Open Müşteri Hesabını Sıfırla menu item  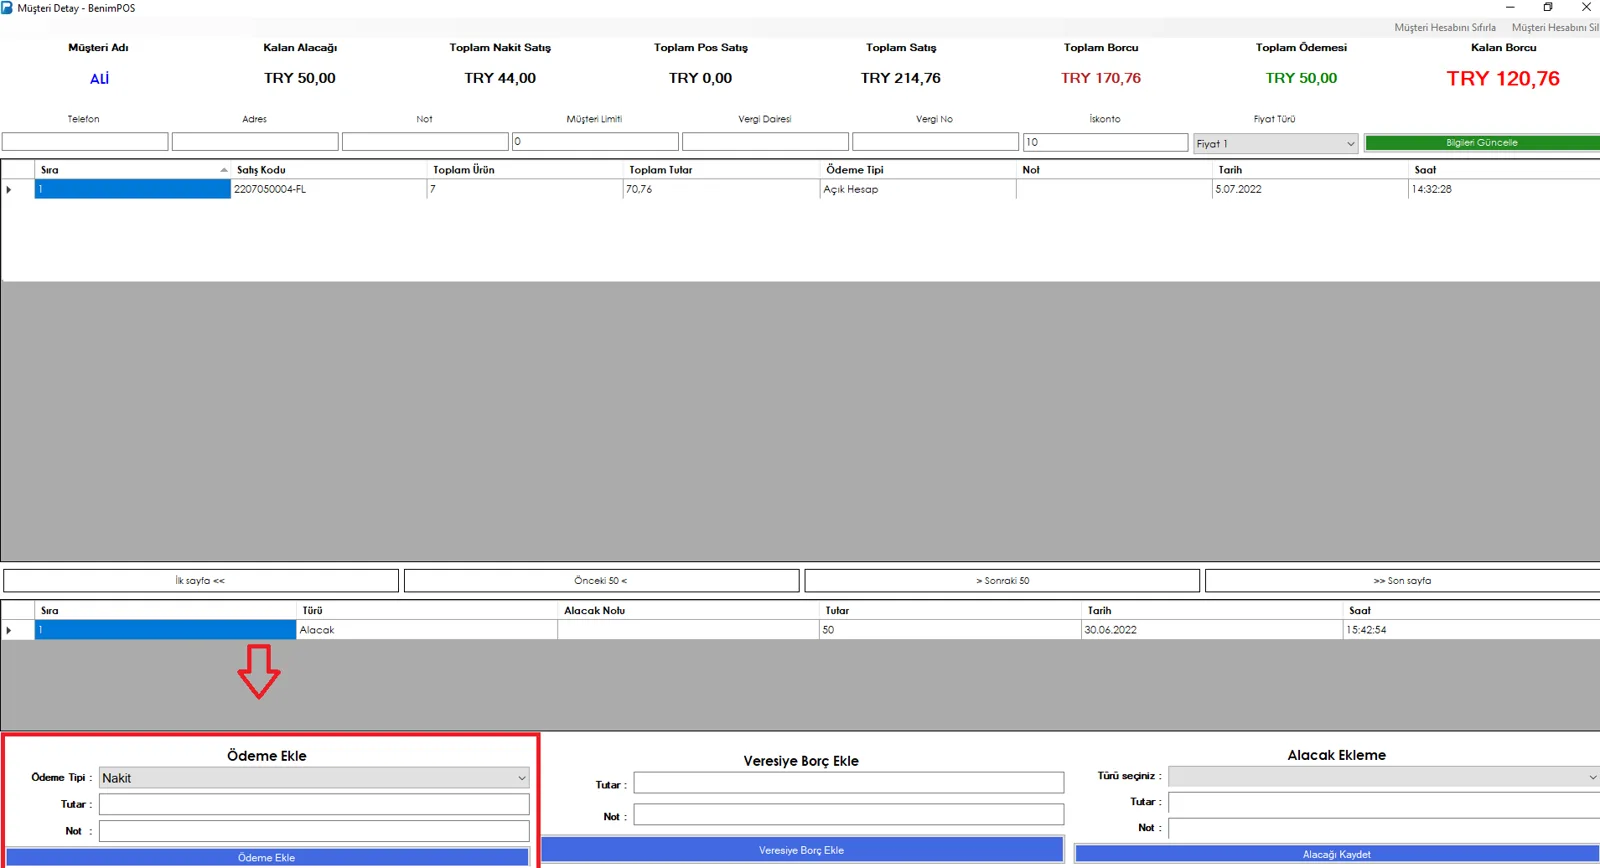[1445, 28]
